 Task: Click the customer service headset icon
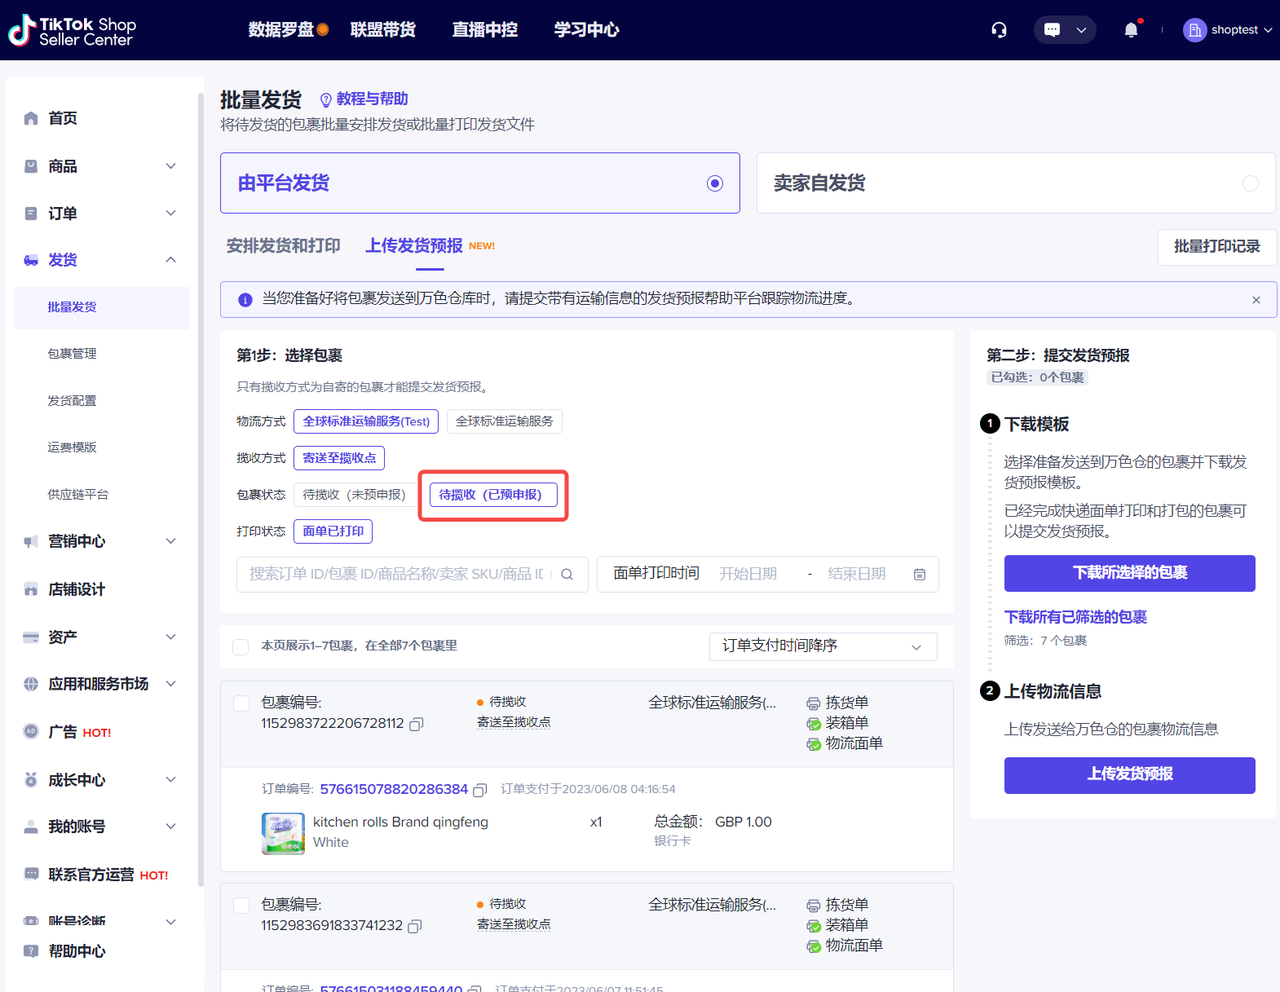pos(998,30)
